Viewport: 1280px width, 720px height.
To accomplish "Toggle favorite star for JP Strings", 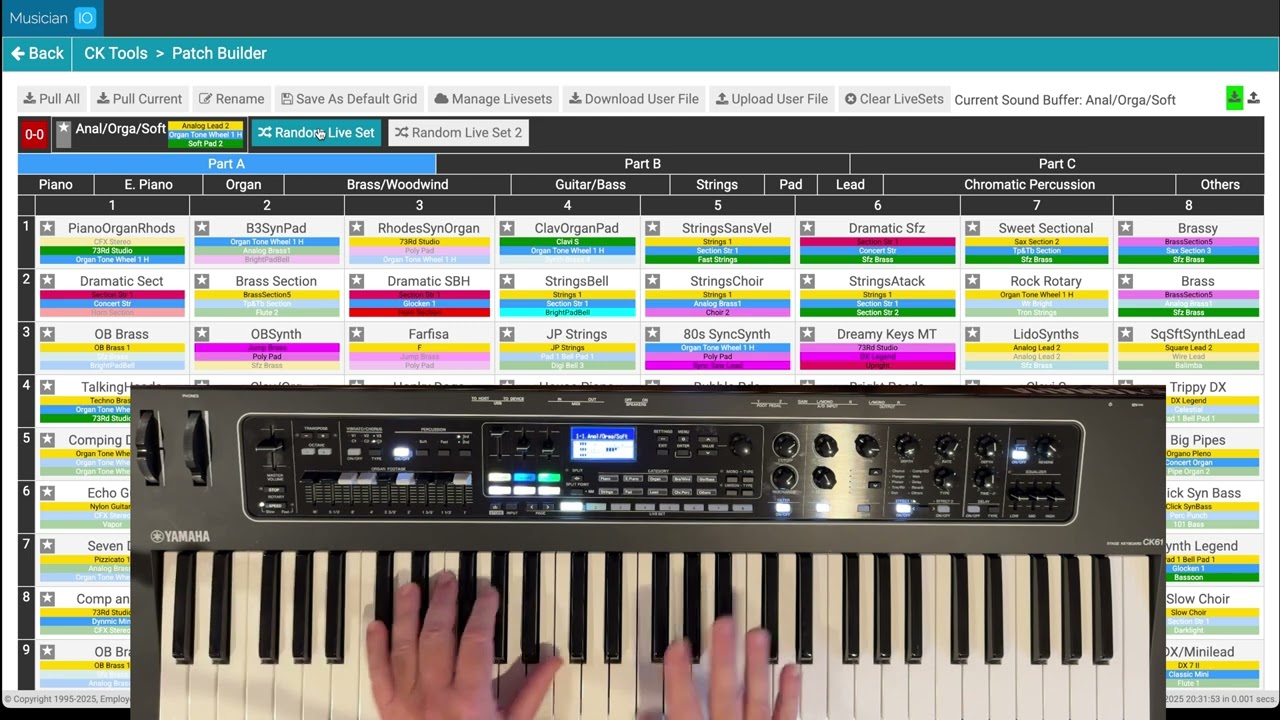I will point(506,334).
